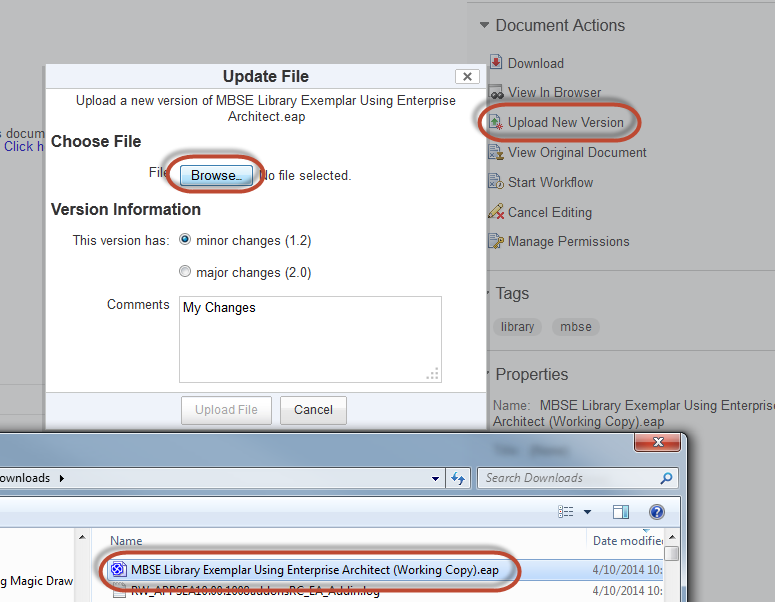Click the change view icon in file dialog
775x602 pixels.
pos(566,512)
